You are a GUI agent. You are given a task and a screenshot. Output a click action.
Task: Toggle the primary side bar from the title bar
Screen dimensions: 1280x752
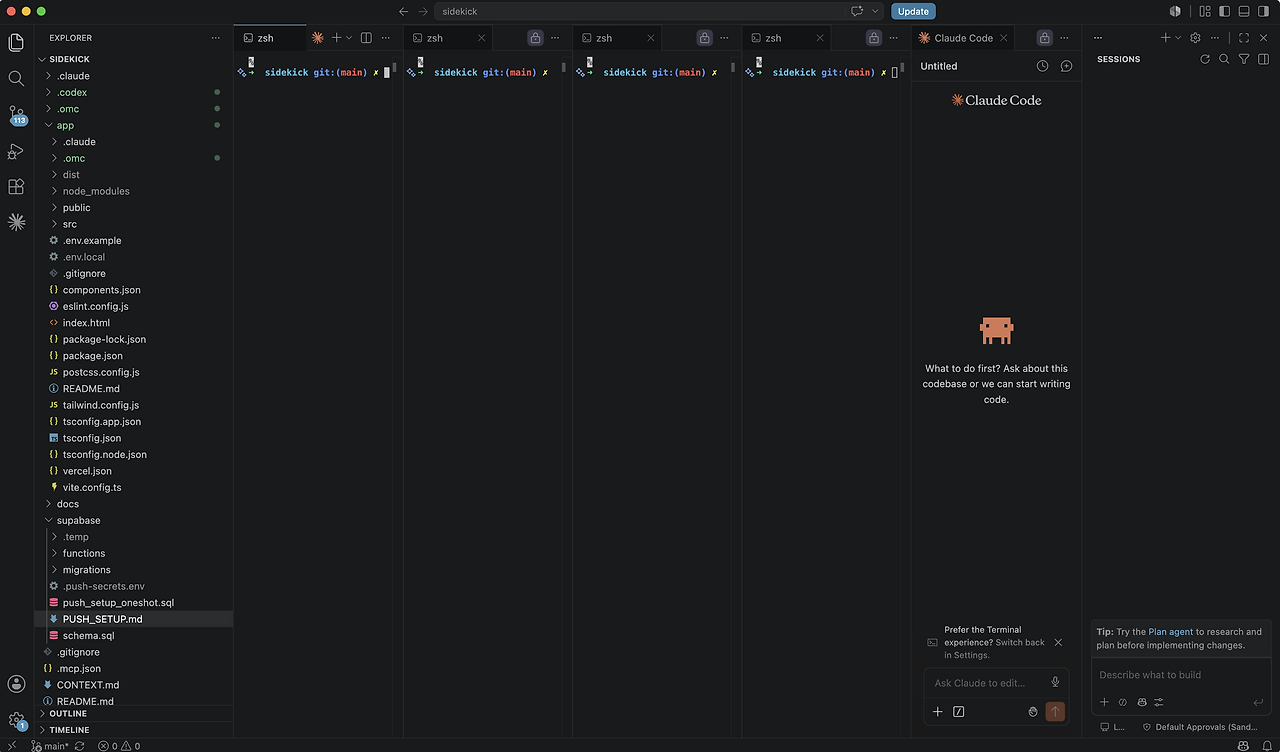(x=1225, y=11)
